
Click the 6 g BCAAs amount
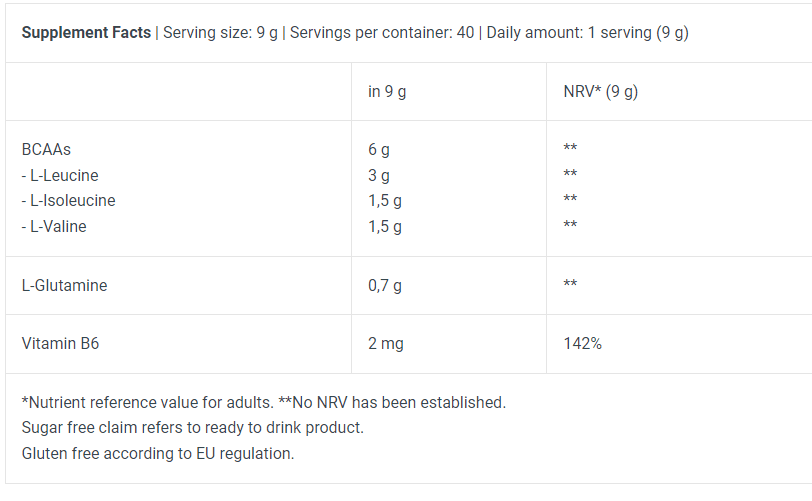pos(378,149)
